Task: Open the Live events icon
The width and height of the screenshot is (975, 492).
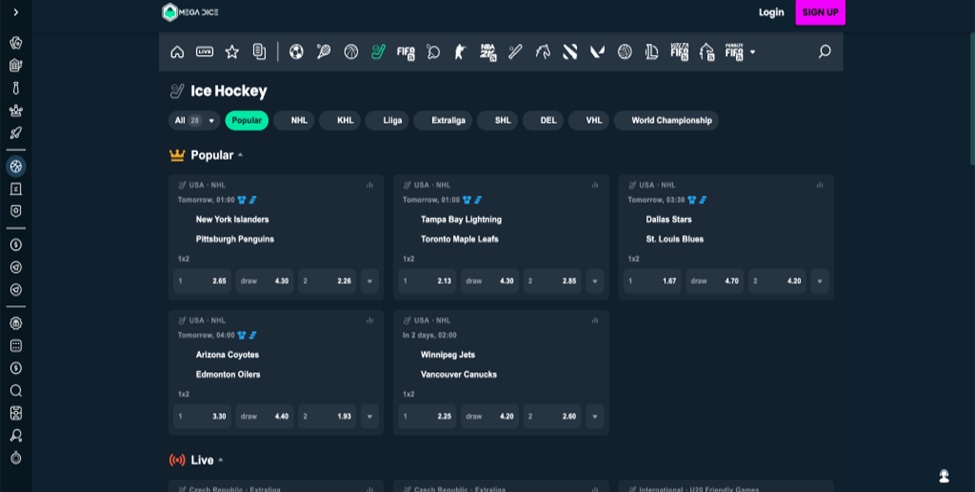Action: [204, 52]
